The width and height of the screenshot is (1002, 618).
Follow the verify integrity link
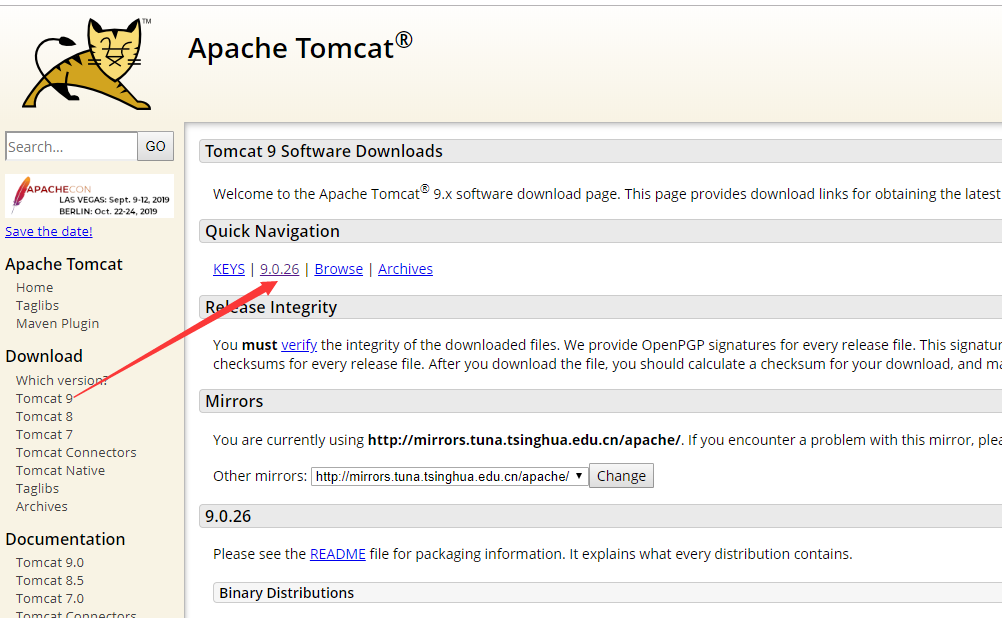pos(299,345)
